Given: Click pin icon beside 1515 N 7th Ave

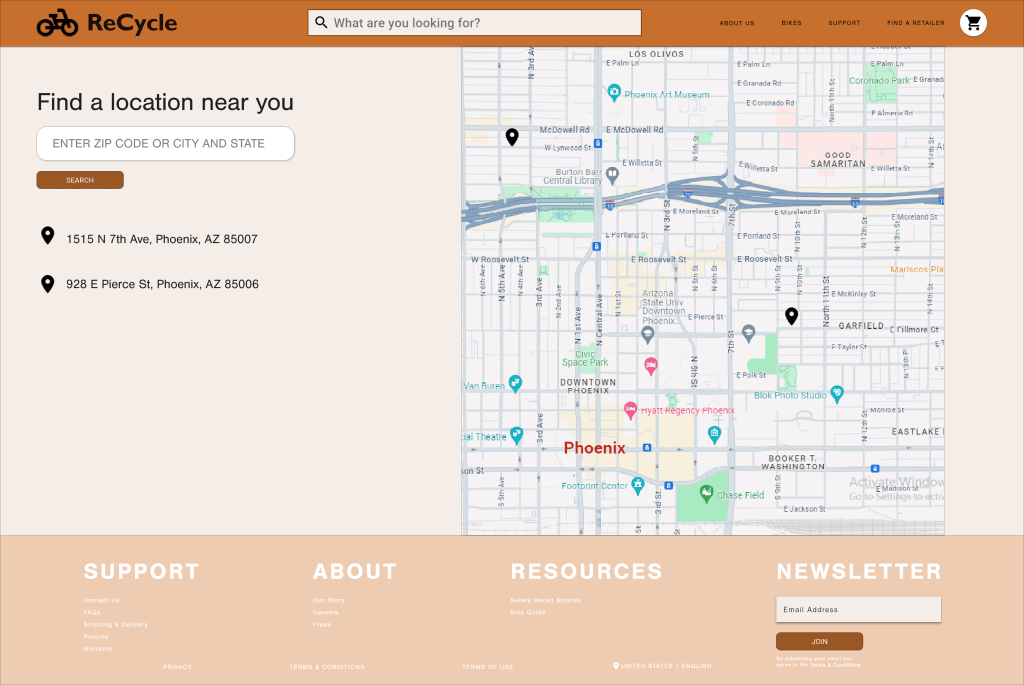Looking at the screenshot, I should 47,236.
